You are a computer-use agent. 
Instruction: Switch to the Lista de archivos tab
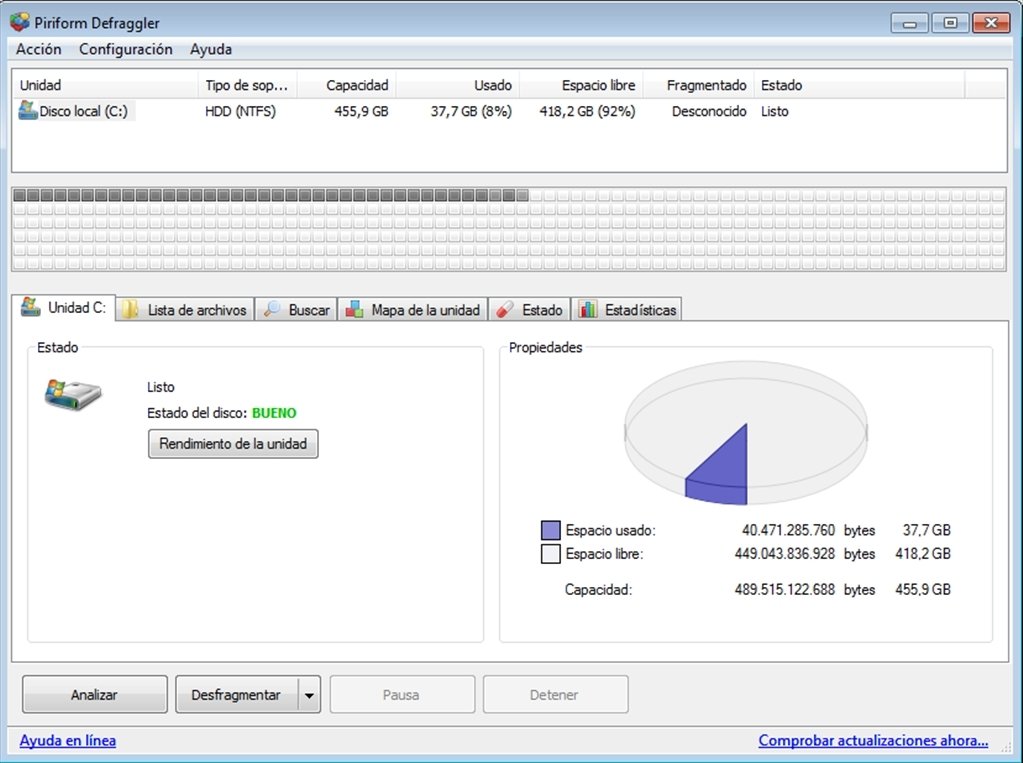[185, 309]
